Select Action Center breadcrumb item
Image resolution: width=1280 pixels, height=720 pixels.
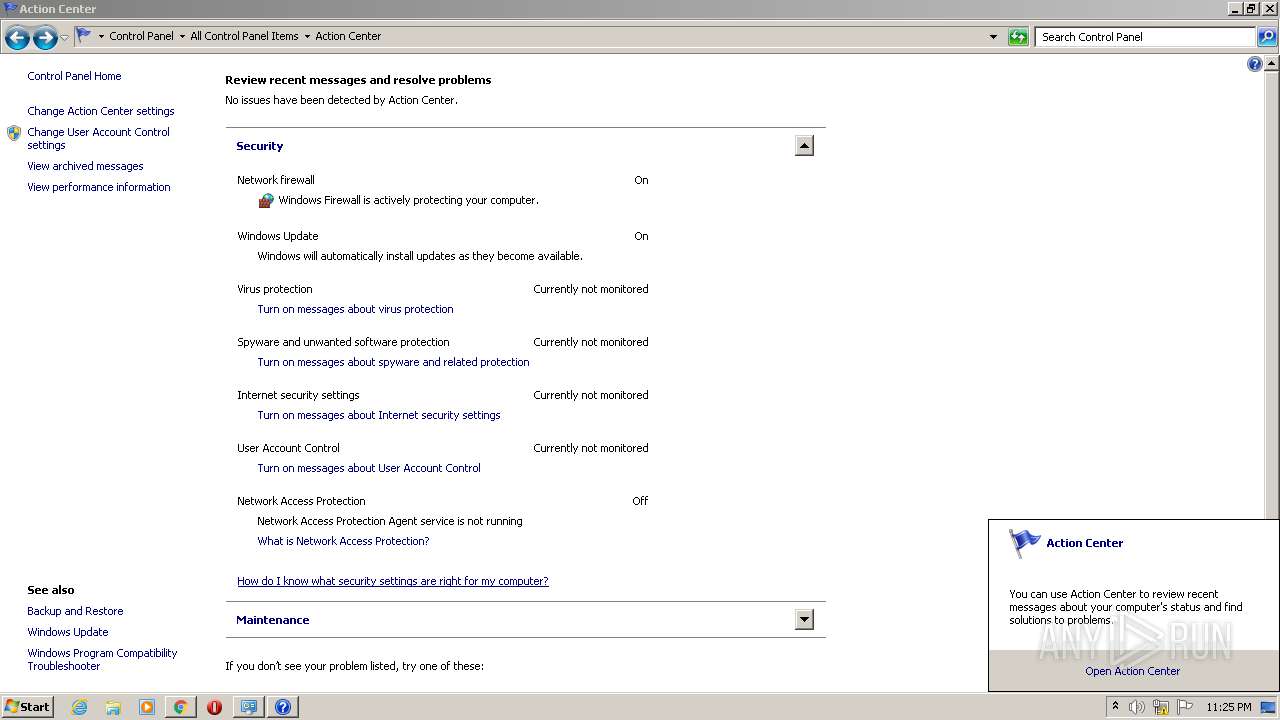[348, 36]
